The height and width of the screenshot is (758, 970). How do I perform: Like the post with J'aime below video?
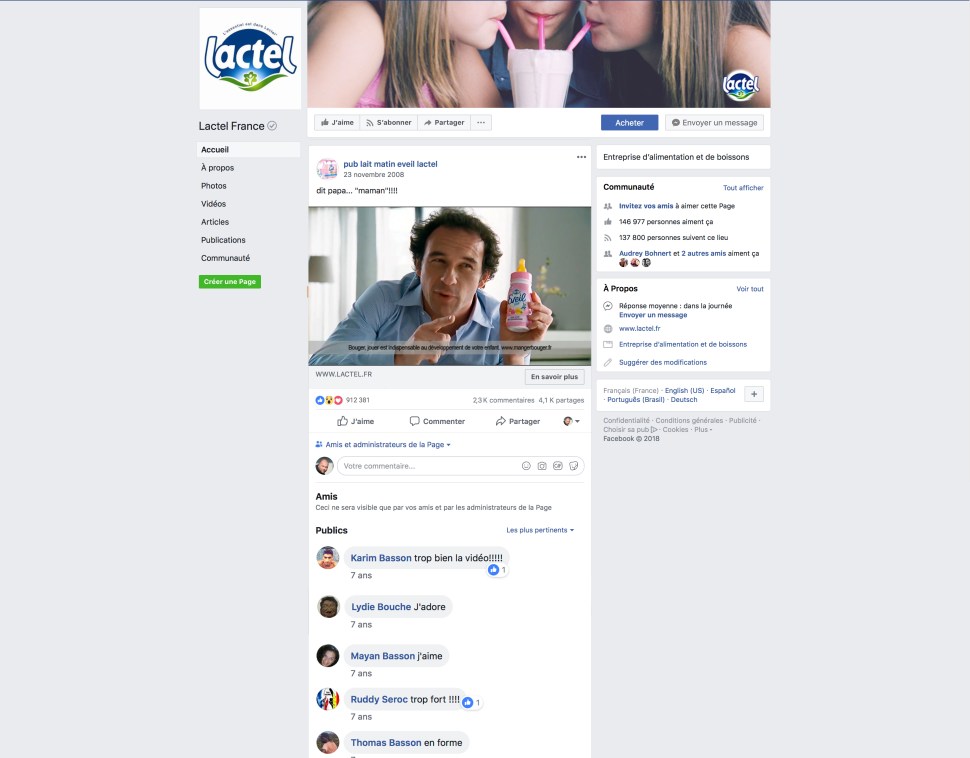[355, 421]
